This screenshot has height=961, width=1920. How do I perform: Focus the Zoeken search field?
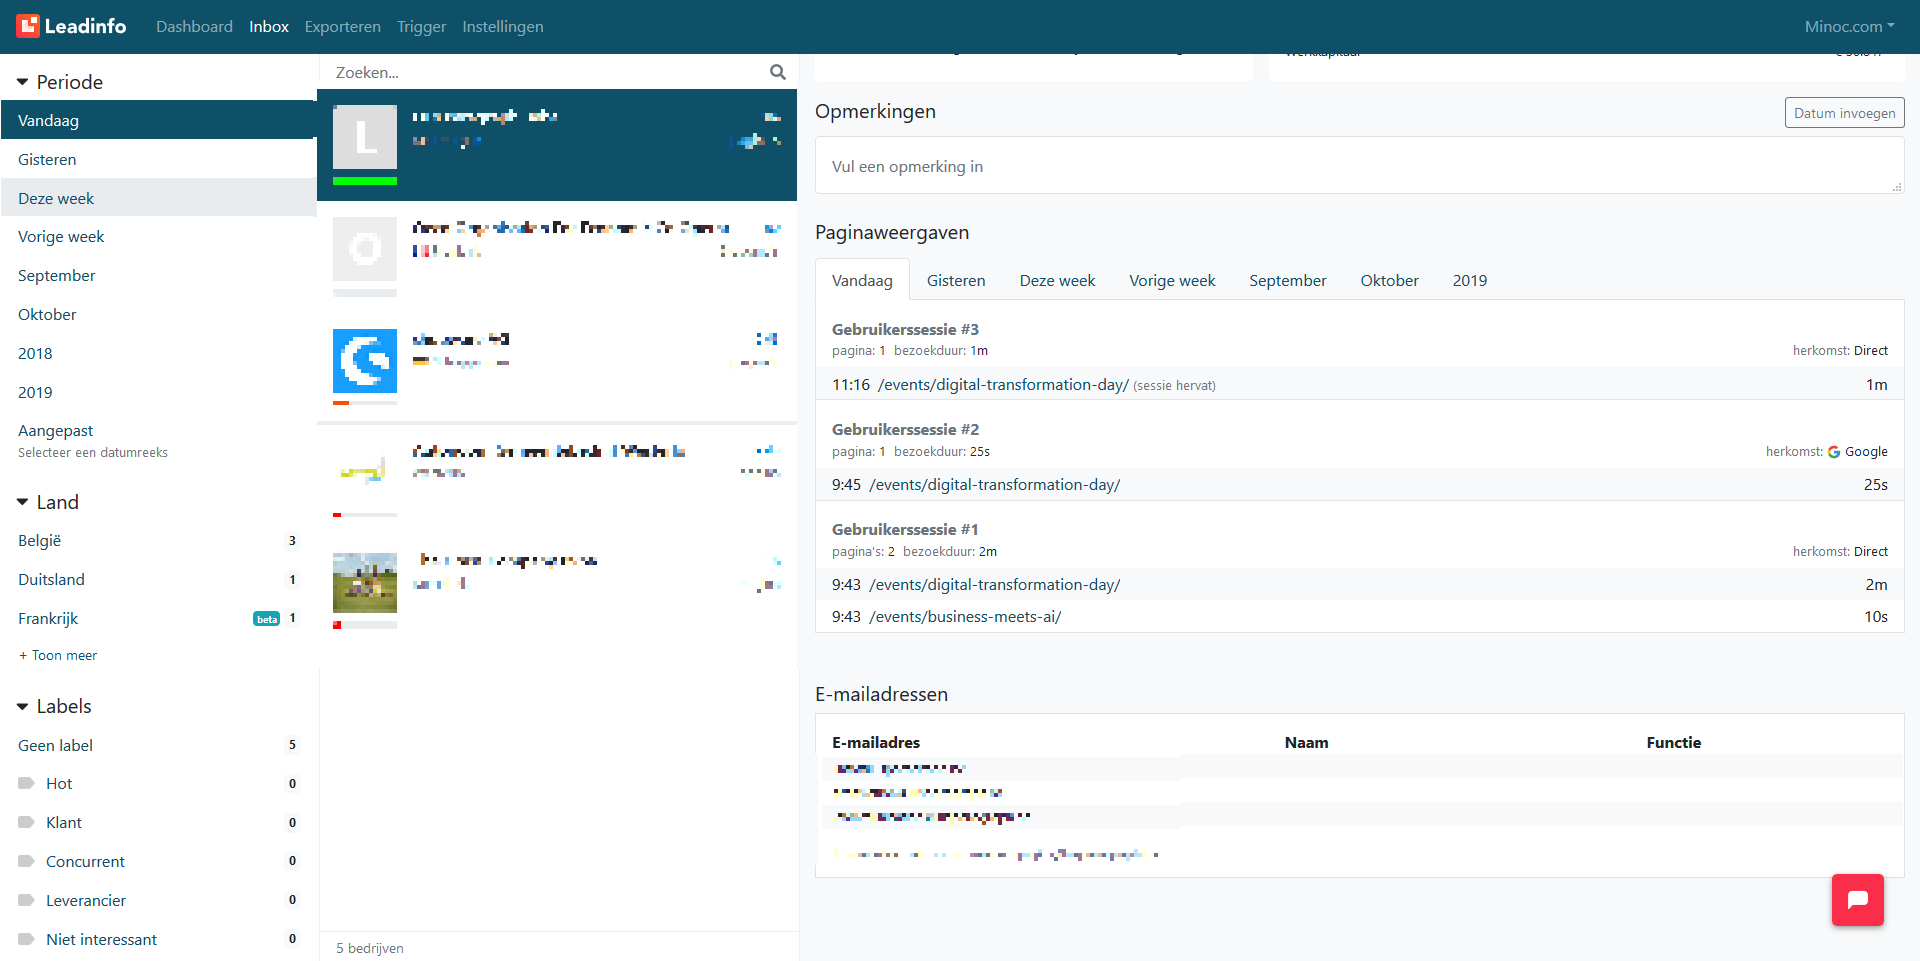click(545, 72)
